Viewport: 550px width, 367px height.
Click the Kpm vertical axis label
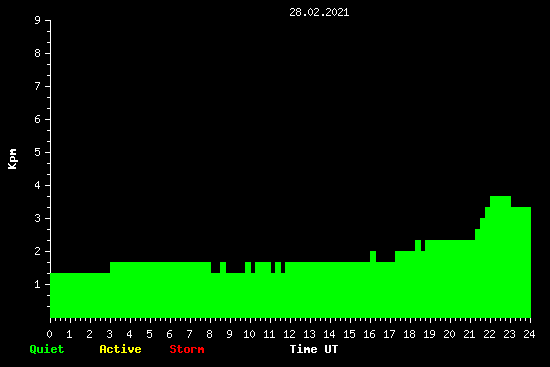(x=13, y=159)
